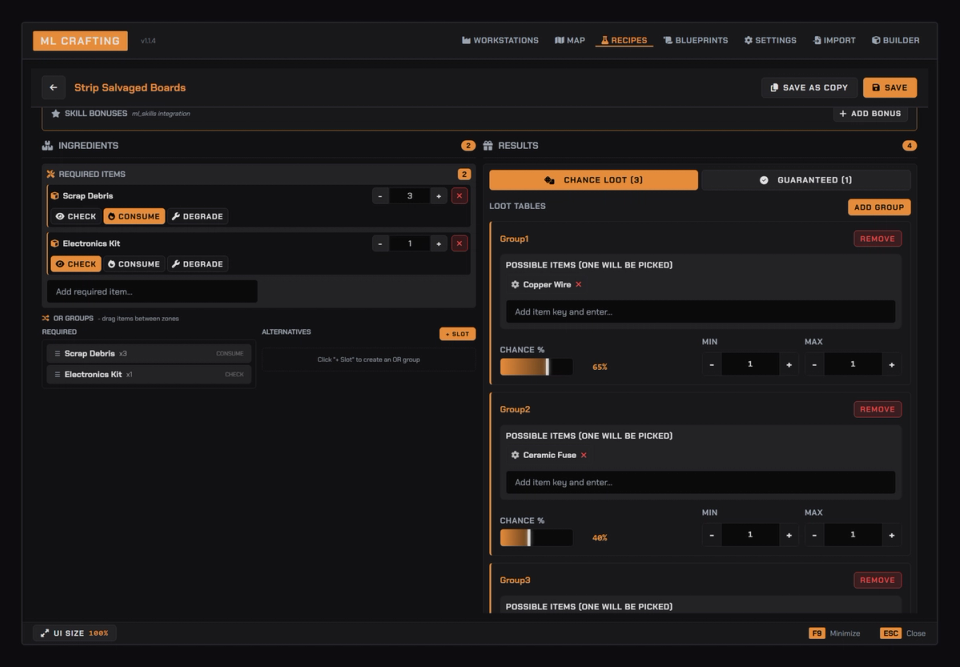Open the Builder tab
The image size is (960, 667).
coord(896,40)
